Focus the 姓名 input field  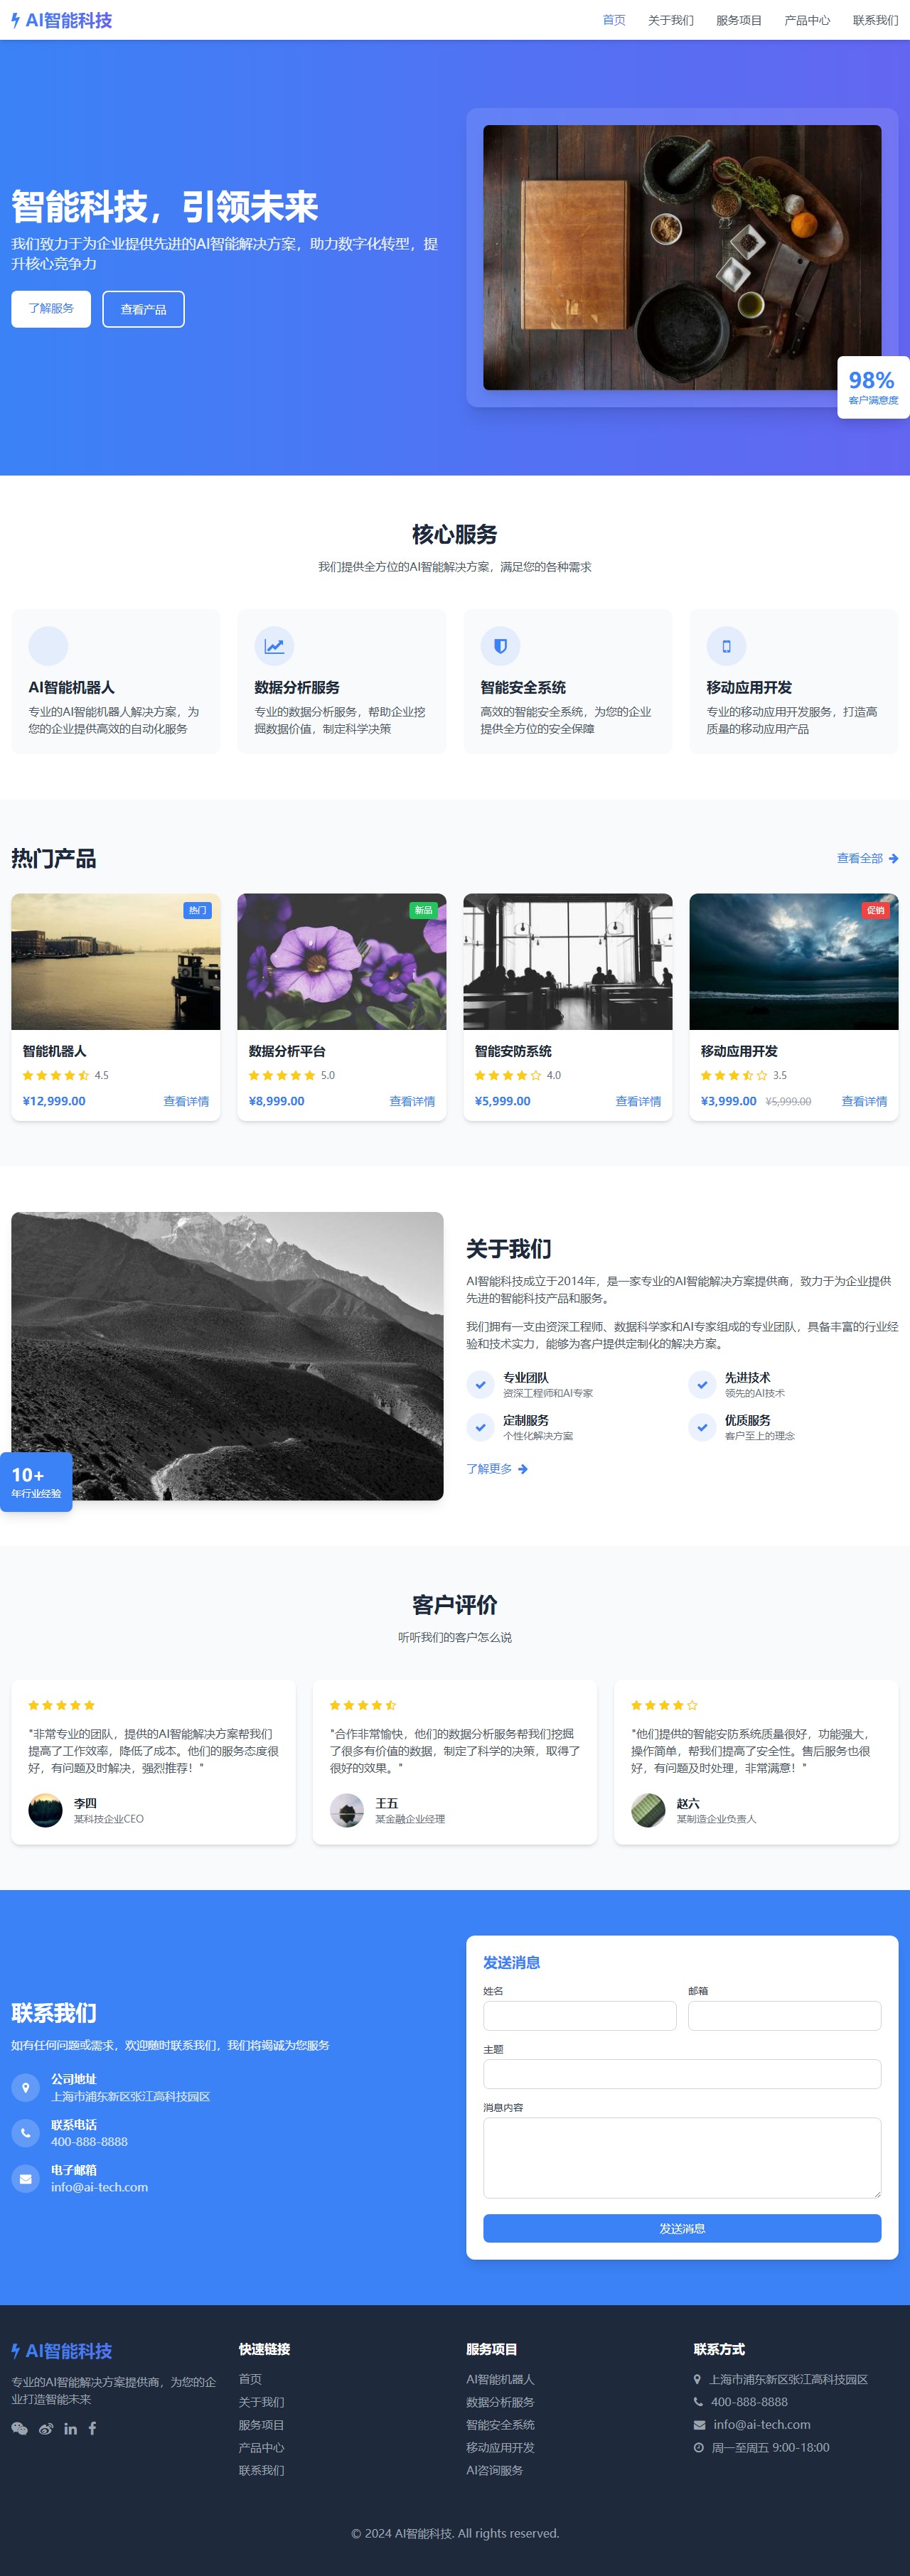(x=580, y=2015)
